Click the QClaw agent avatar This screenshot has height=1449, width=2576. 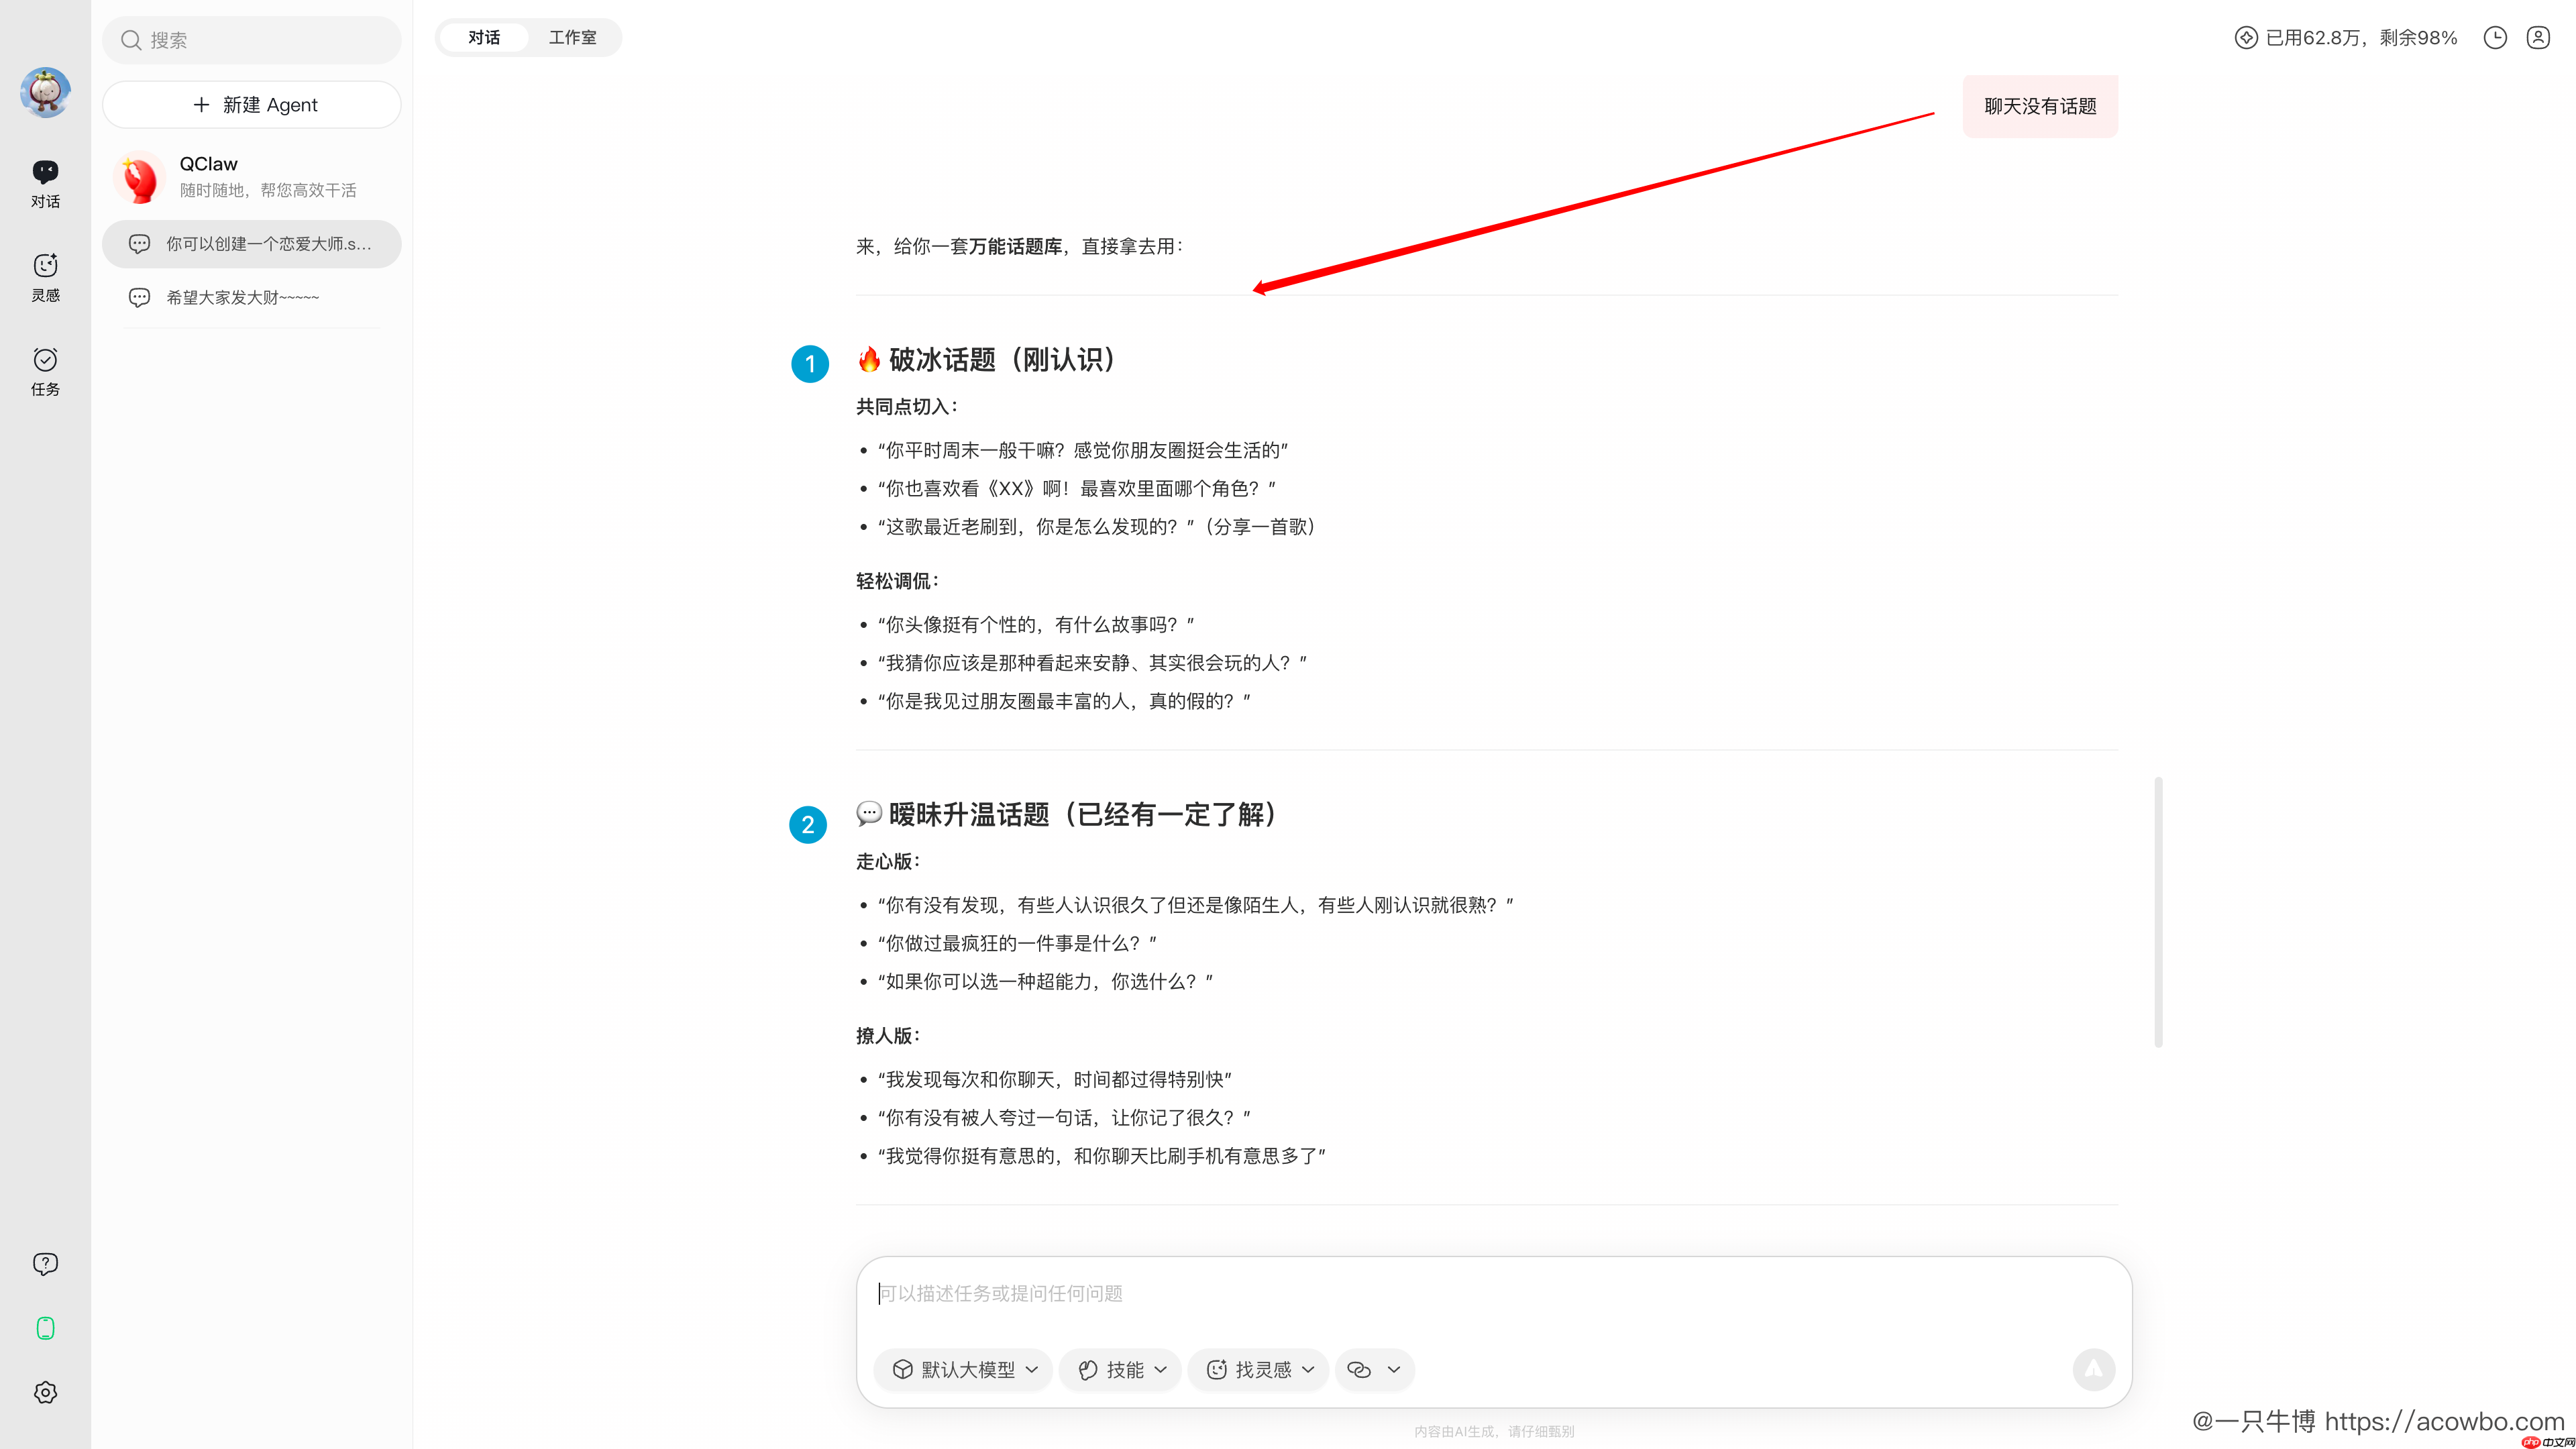pos(140,177)
